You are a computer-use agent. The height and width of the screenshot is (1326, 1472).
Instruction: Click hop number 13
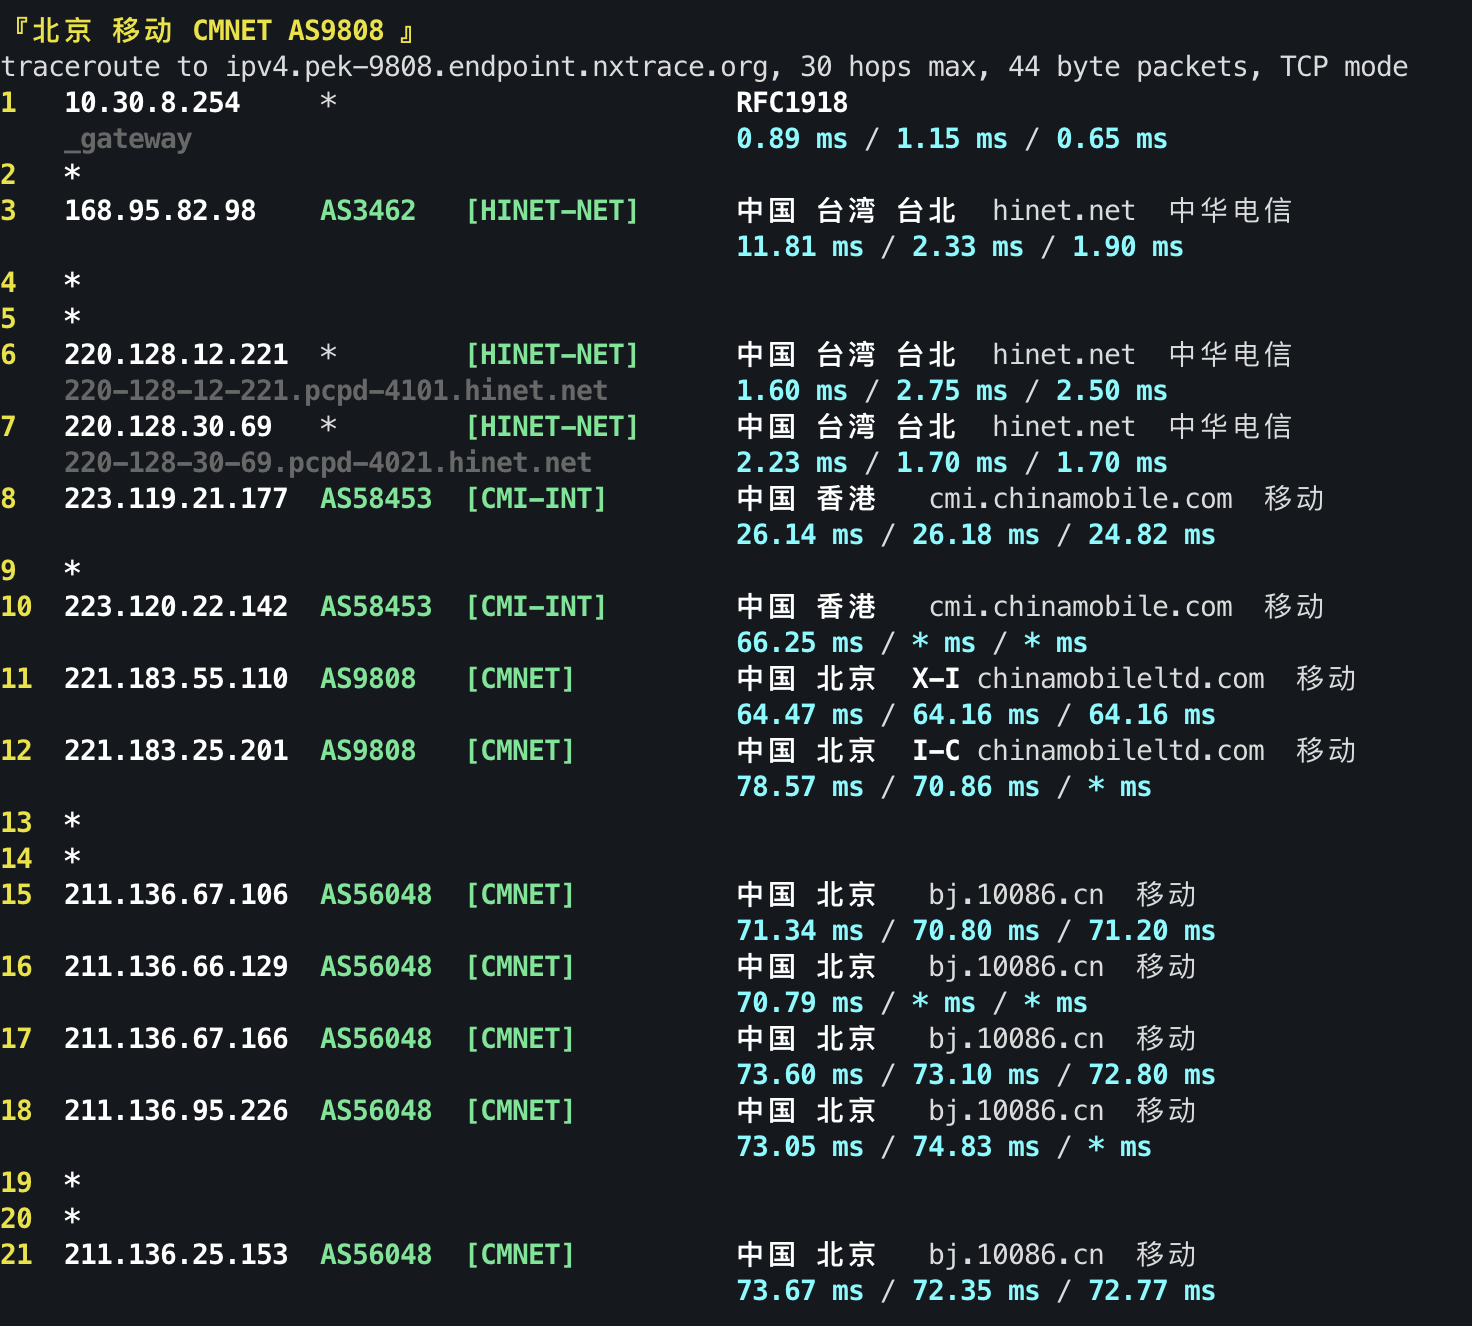click(16, 823)
